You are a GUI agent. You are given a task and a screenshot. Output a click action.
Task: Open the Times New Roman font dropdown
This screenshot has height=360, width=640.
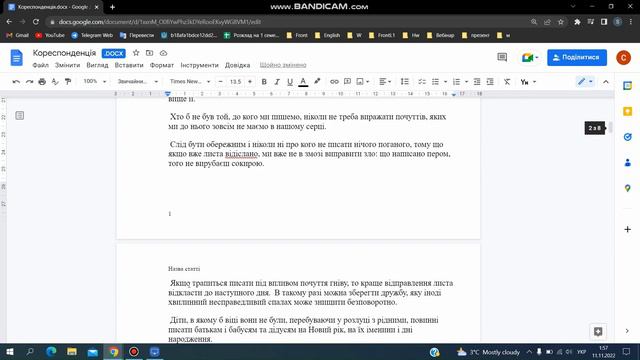click(190, 82)
